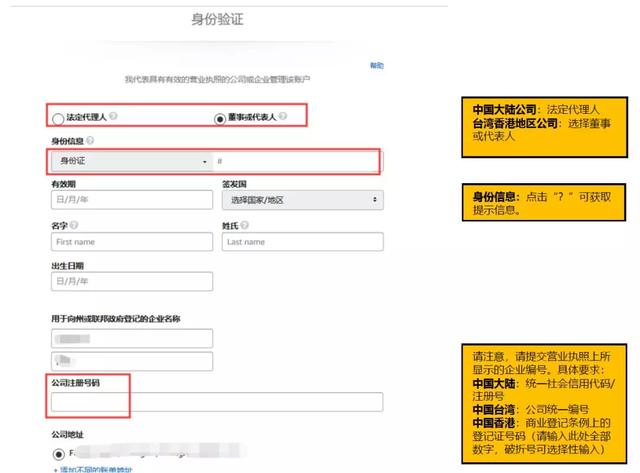The image size is (640, 473).
Task: Click help icon next to 董事或代表人
Action: click(283, 116)
